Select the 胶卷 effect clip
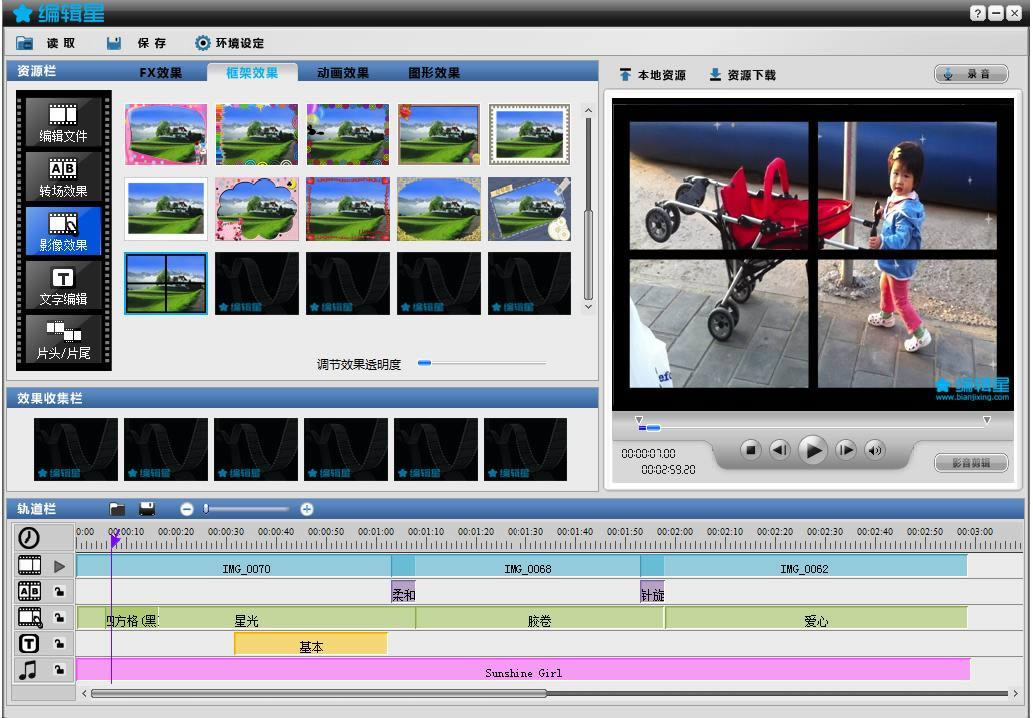 pyautogui.click(x=540, y=620)
